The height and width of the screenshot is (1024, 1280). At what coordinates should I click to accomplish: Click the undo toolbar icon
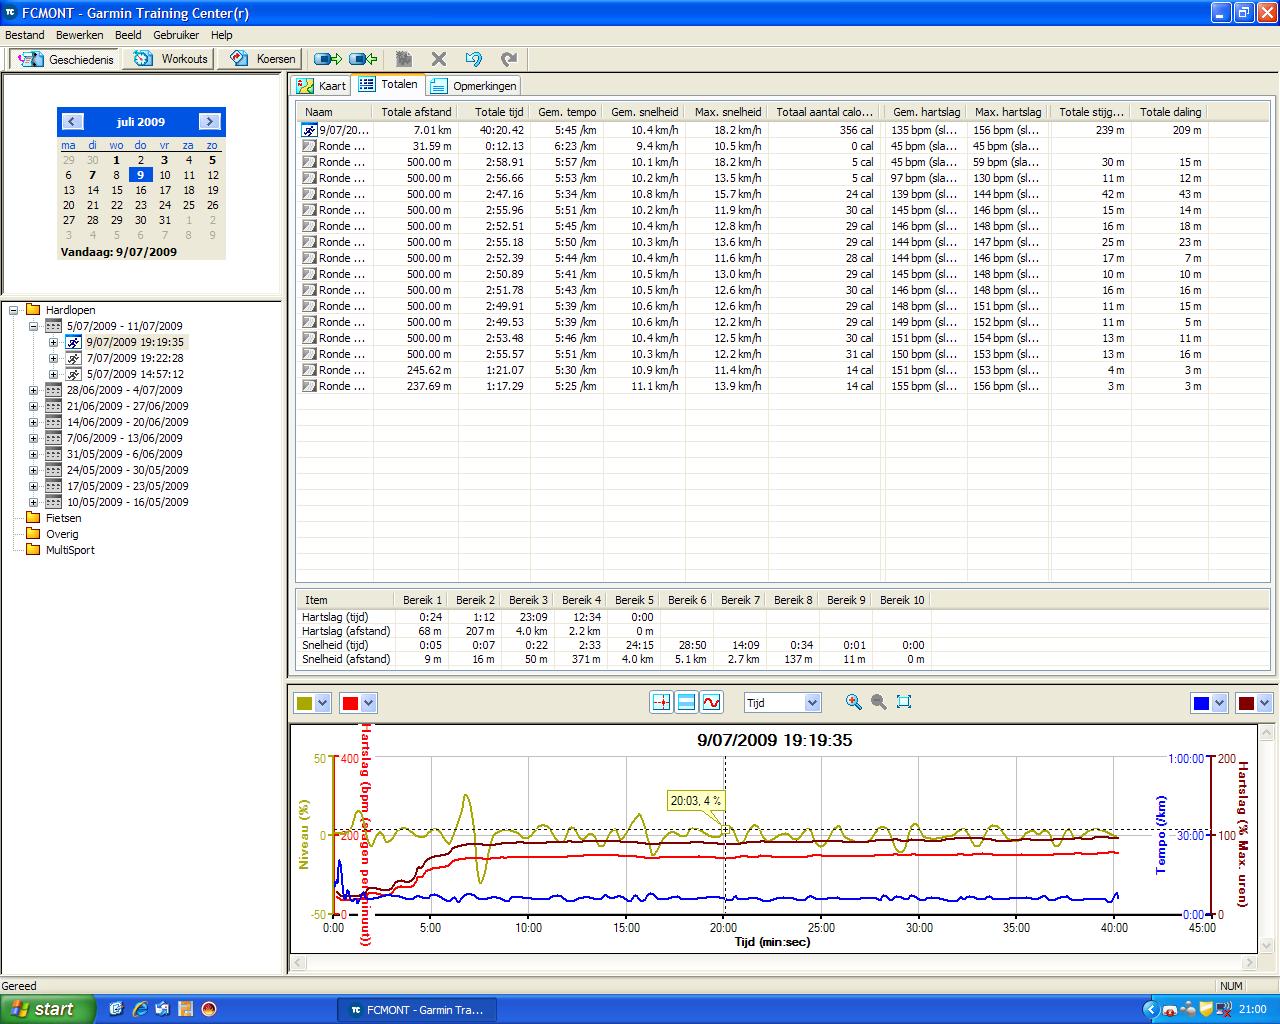[x=474, y=59]
